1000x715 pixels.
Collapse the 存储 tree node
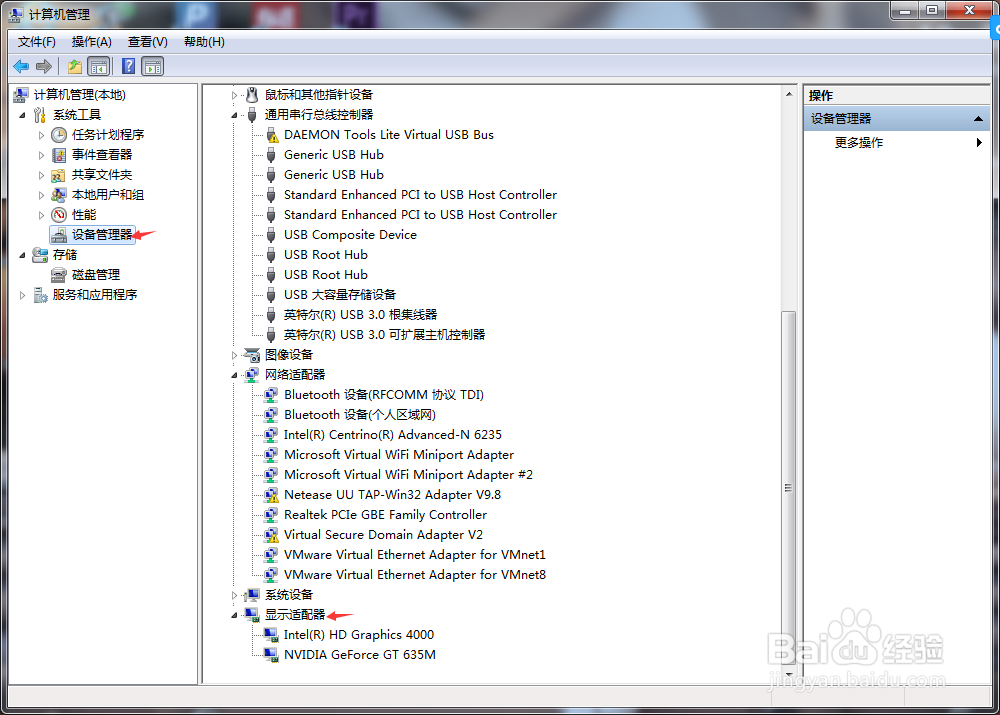[x=22, y=256]
